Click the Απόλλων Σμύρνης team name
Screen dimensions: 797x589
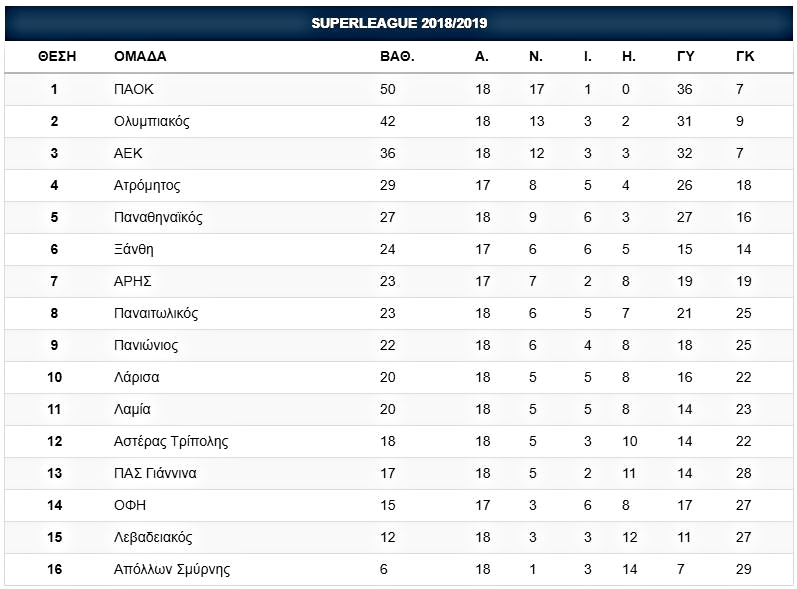tap(172, 570)
